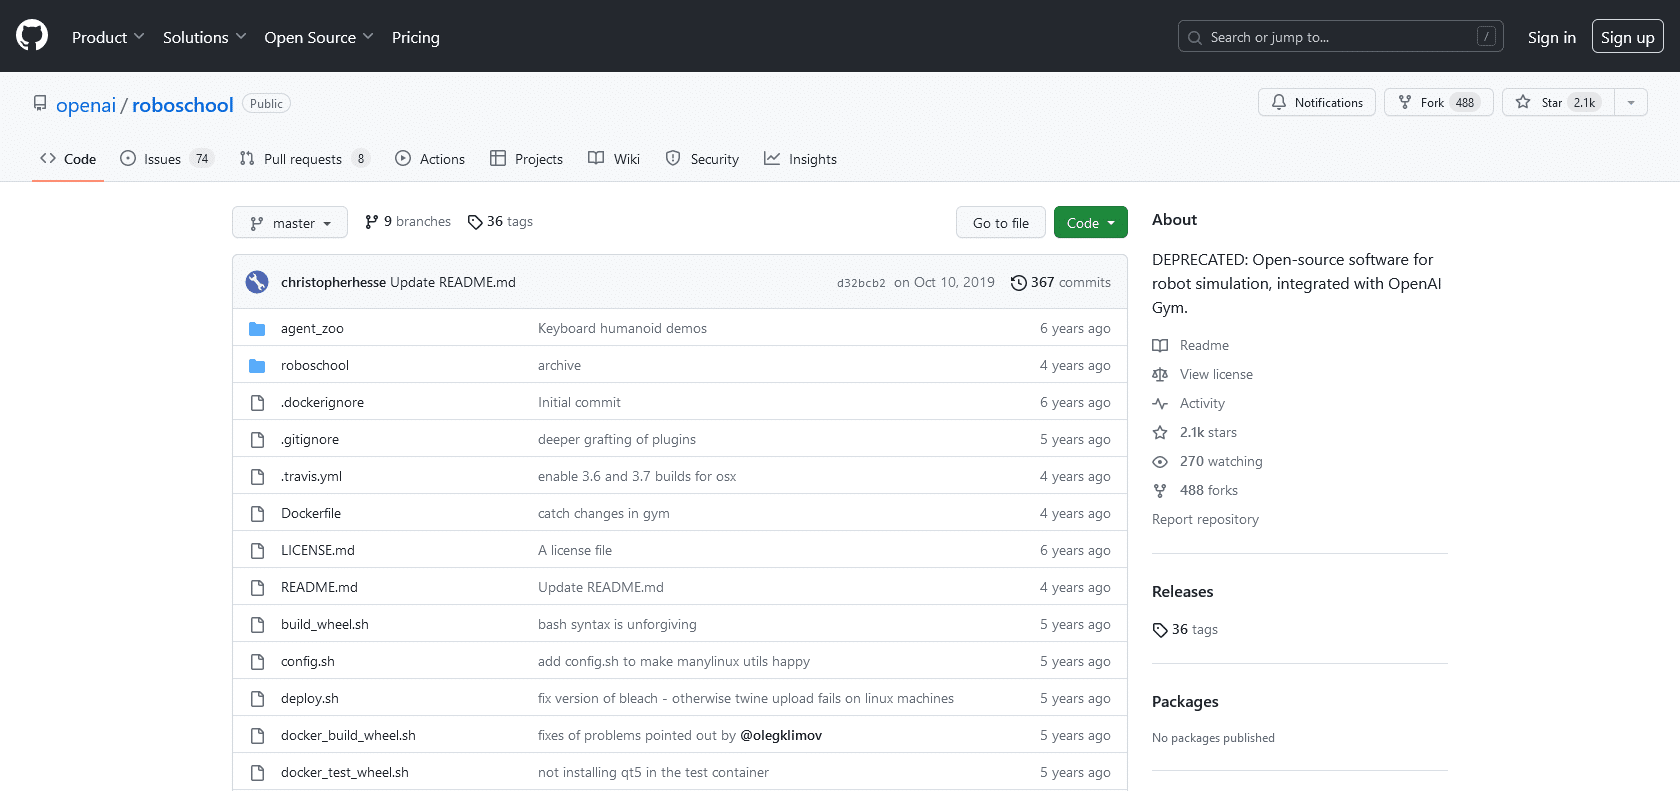Open the roboschool repository title link
This screenshot has width=1680, height=791.
[x=182, y=105]
